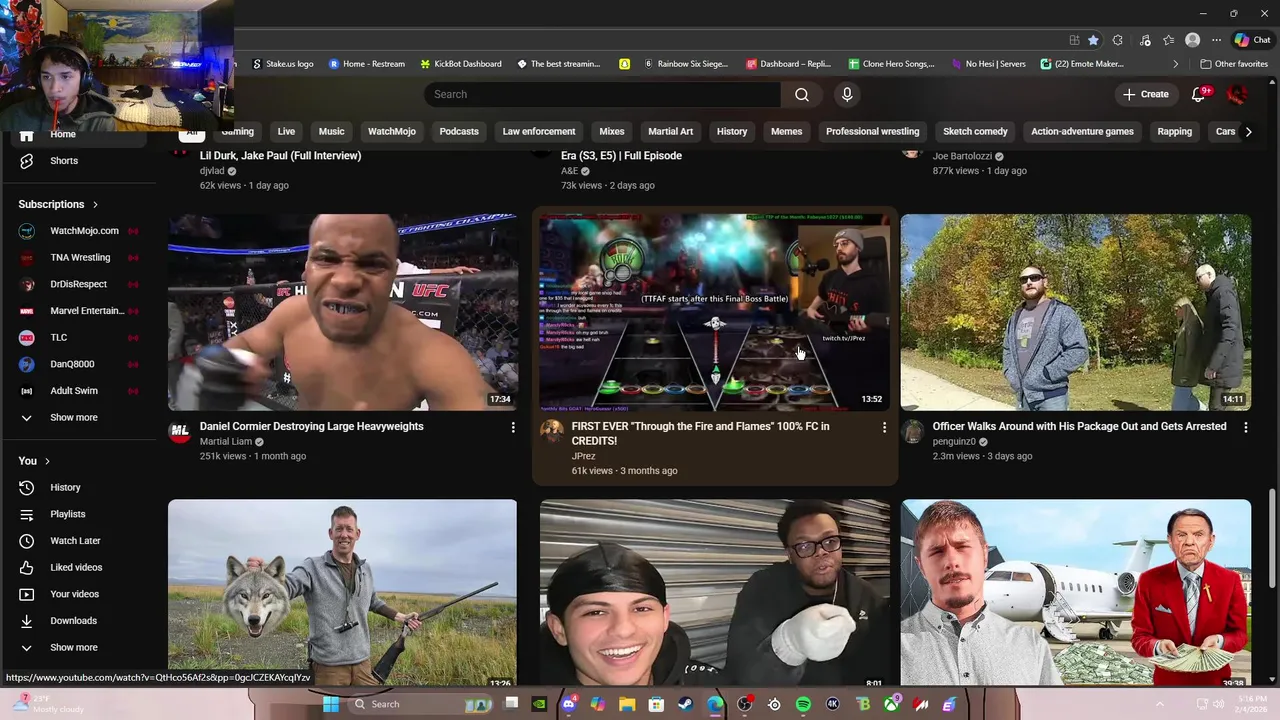
Task: Click the Windows Start button
Action: pos(330,704)
